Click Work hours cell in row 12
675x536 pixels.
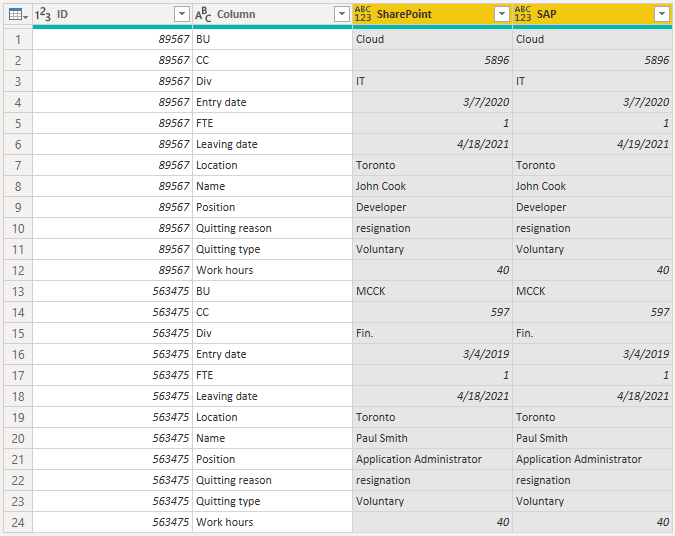[x=272, y=270]
